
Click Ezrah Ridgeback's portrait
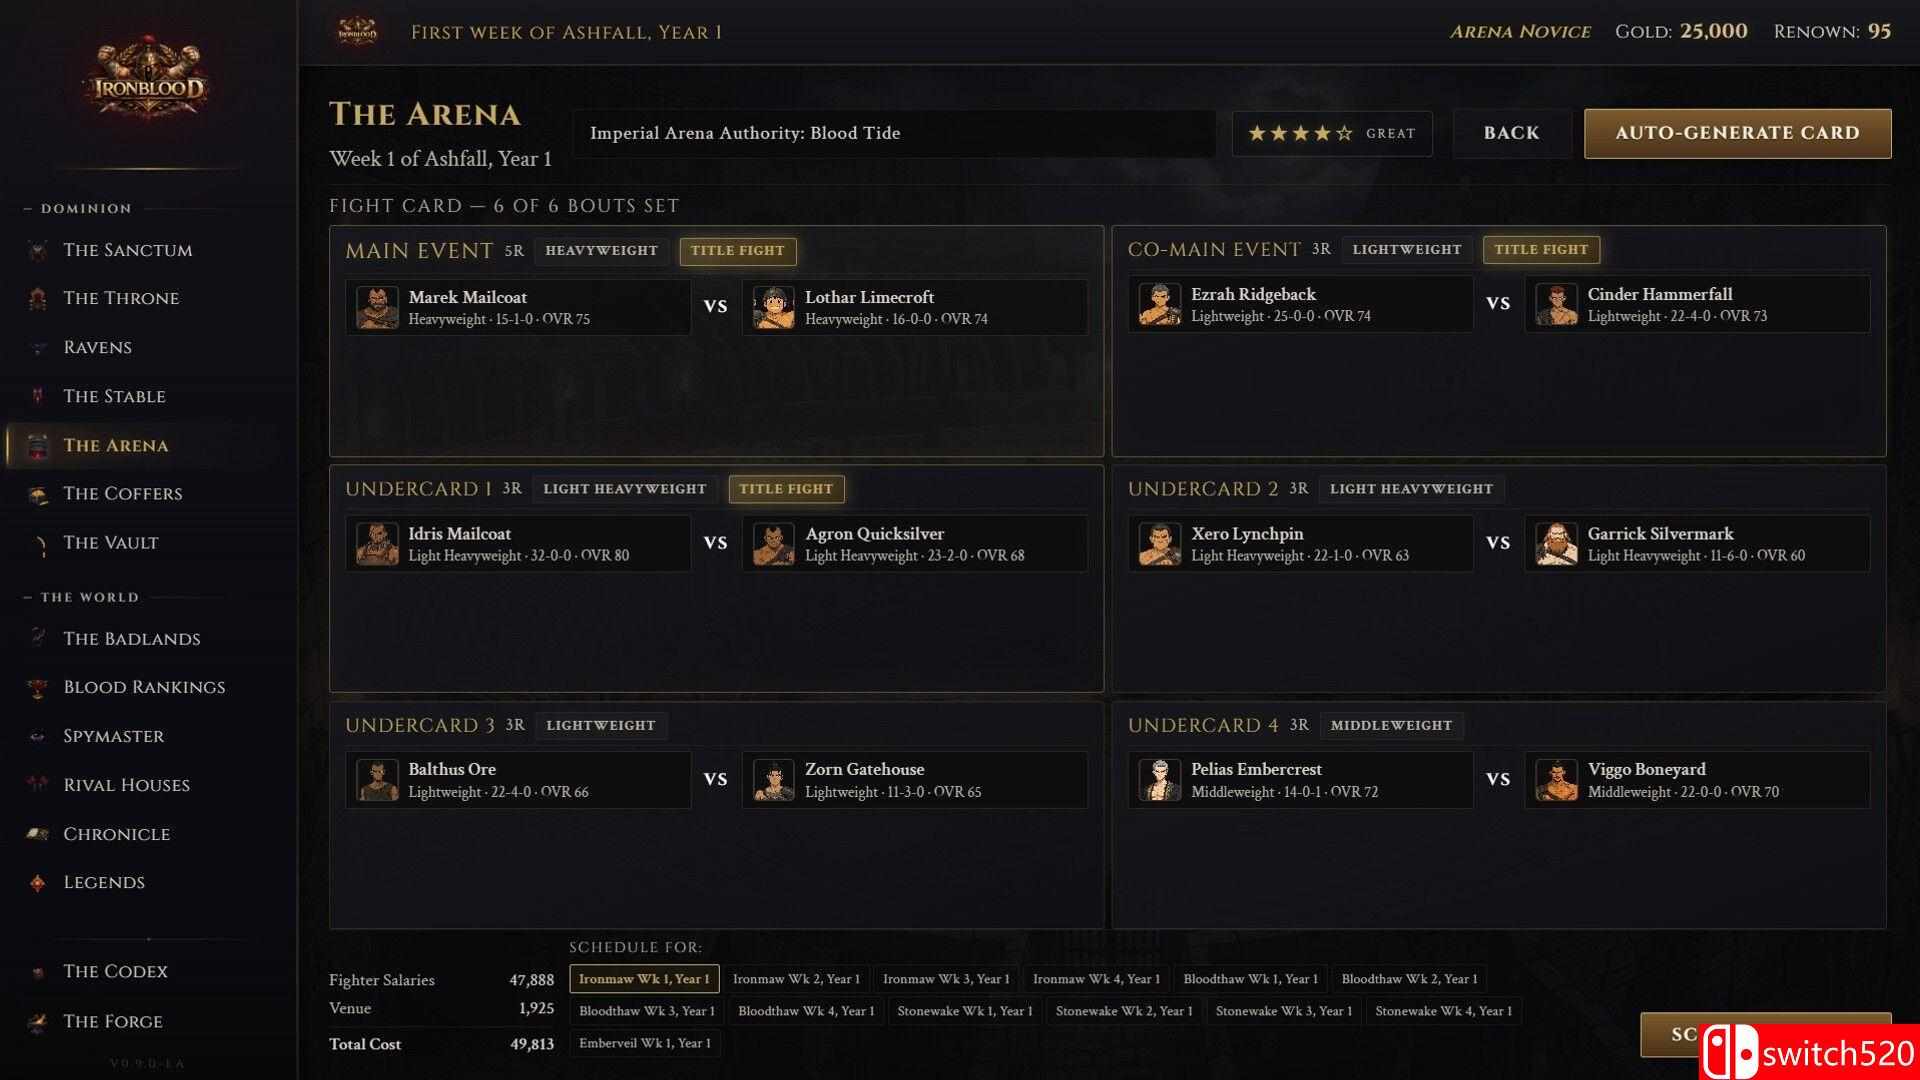tap(1160, 304)
